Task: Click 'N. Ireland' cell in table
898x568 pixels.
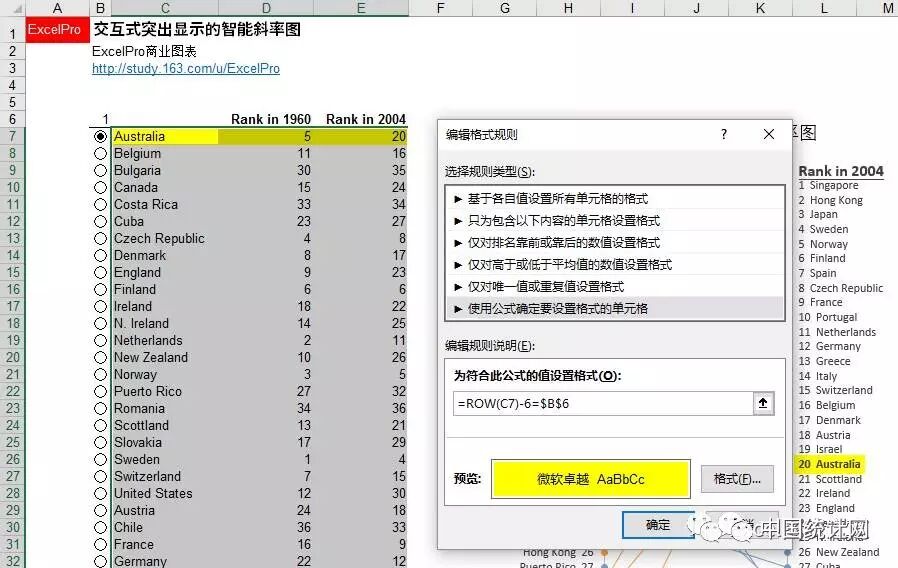Action: pos(165,324)
